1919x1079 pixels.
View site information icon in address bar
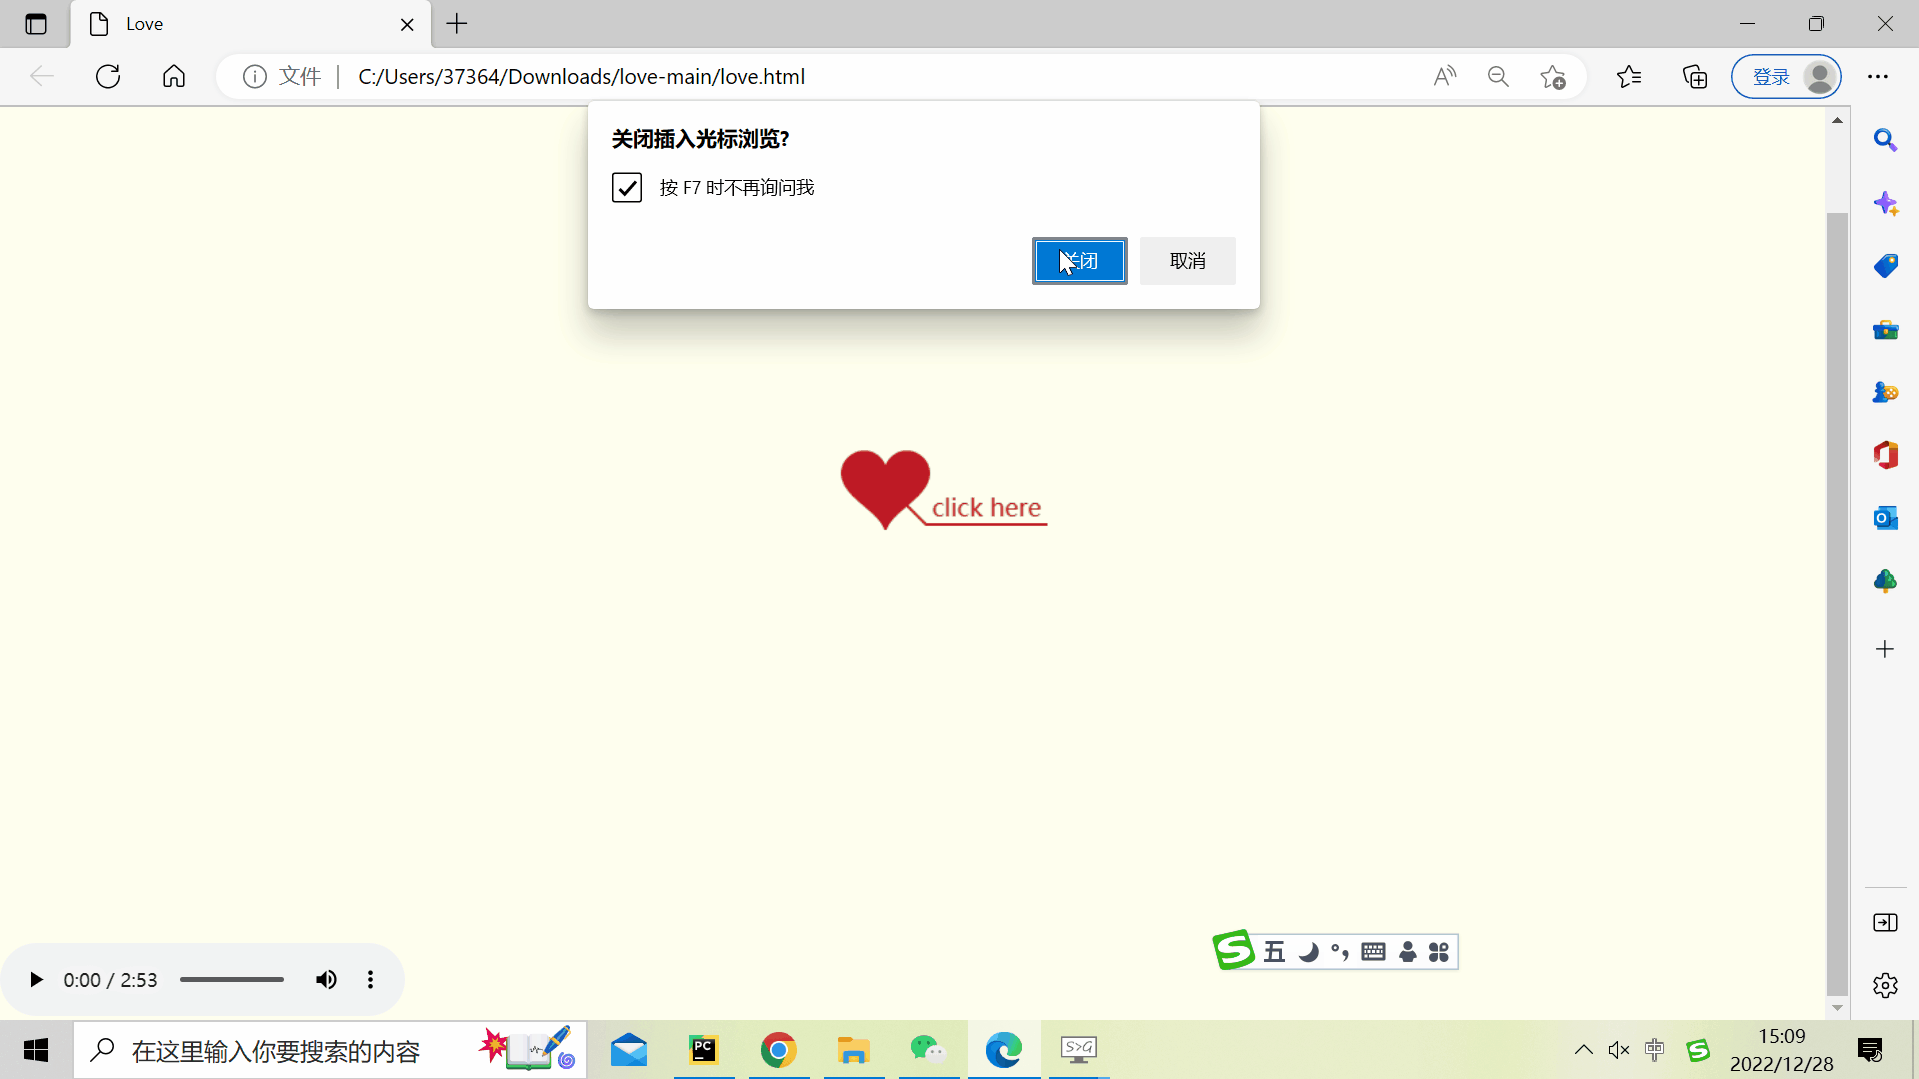[x=255, y=77]
